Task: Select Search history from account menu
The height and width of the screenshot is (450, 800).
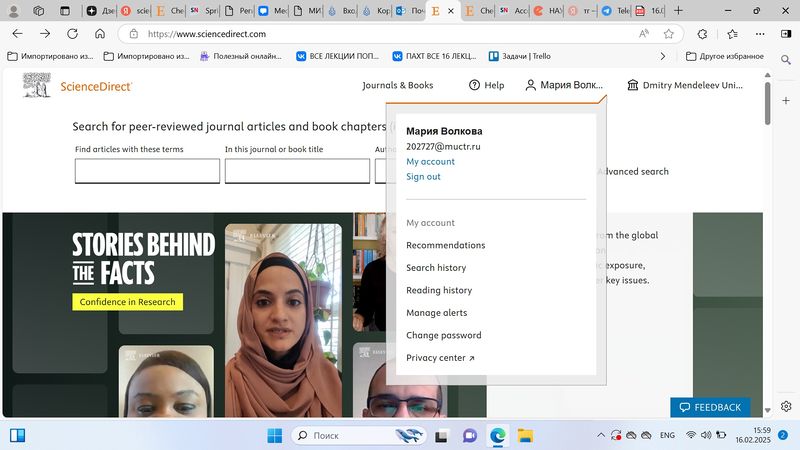Action: coord(436,268)
